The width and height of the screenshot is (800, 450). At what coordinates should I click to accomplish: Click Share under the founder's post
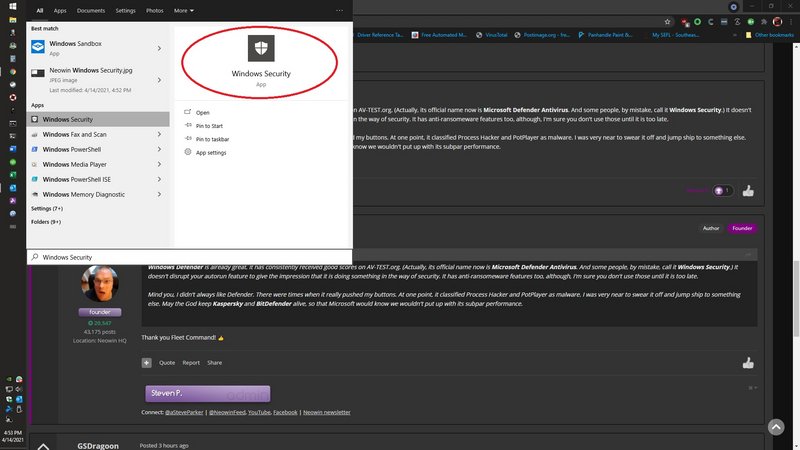click(x=214, y=363)
